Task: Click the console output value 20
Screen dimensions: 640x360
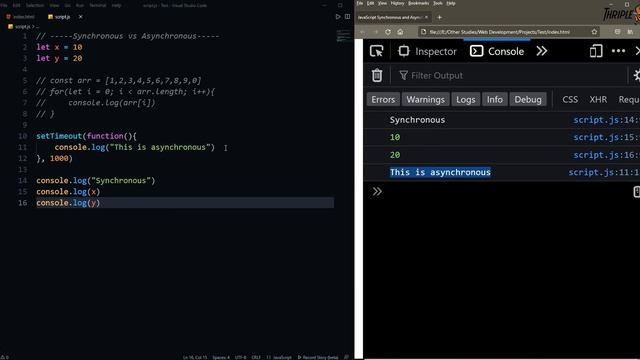Action: pyautogui.click(x=395, y=155)
